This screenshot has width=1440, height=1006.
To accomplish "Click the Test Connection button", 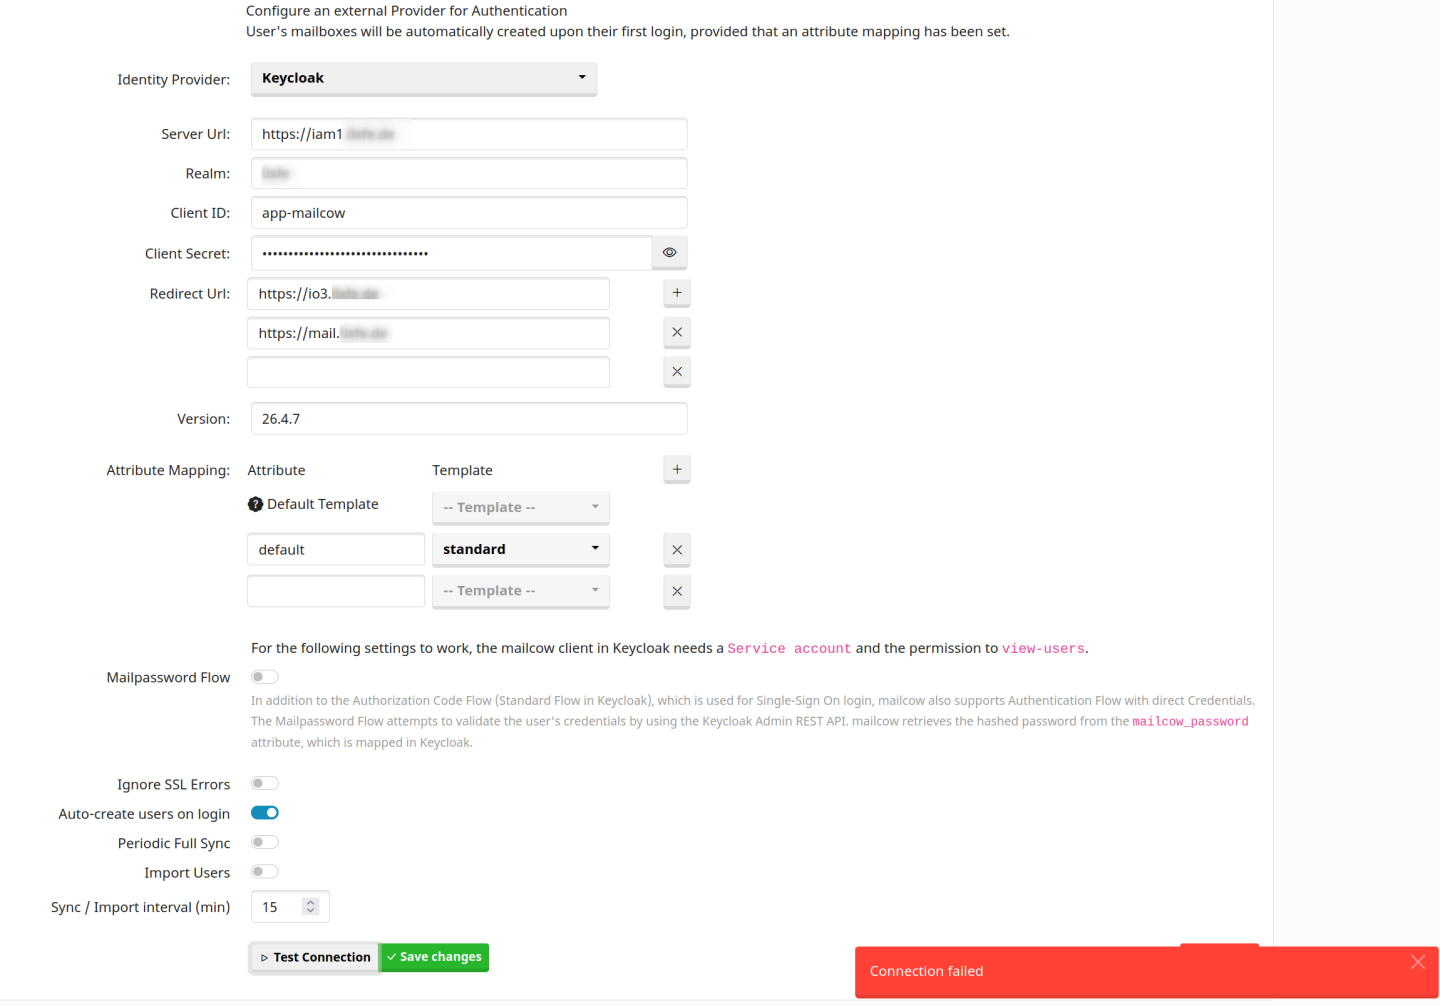I will tap(314, 957).
